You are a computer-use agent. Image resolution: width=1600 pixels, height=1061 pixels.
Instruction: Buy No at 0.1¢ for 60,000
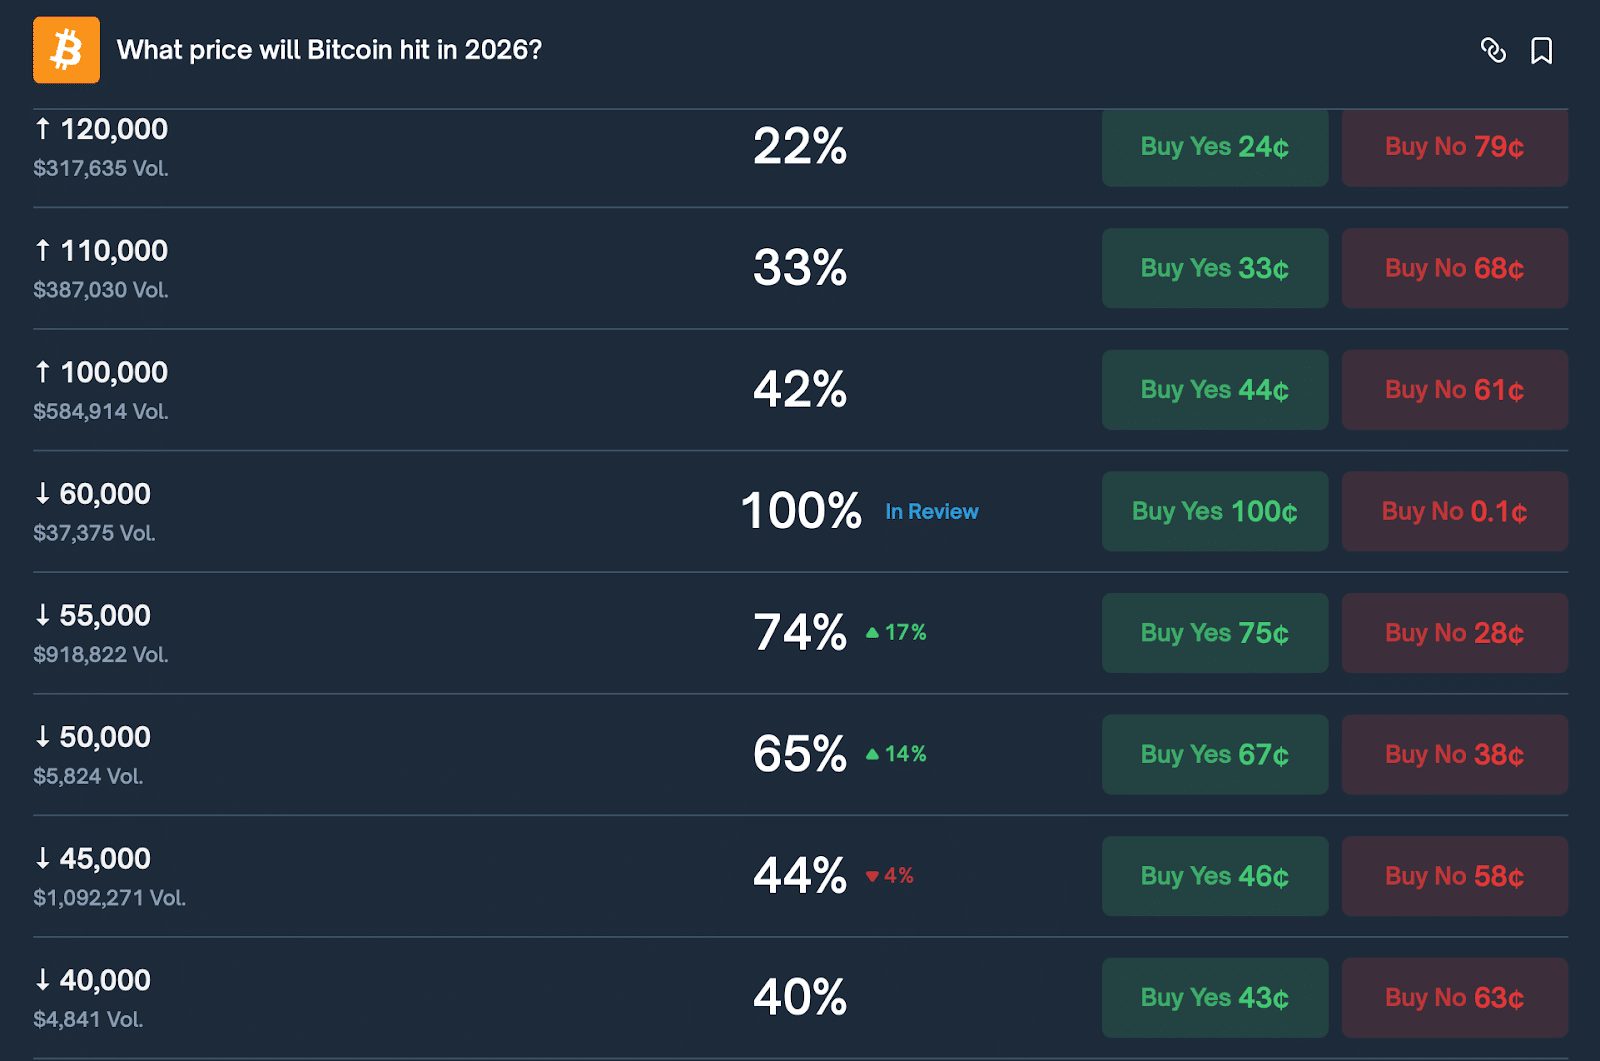(1454, 512)
